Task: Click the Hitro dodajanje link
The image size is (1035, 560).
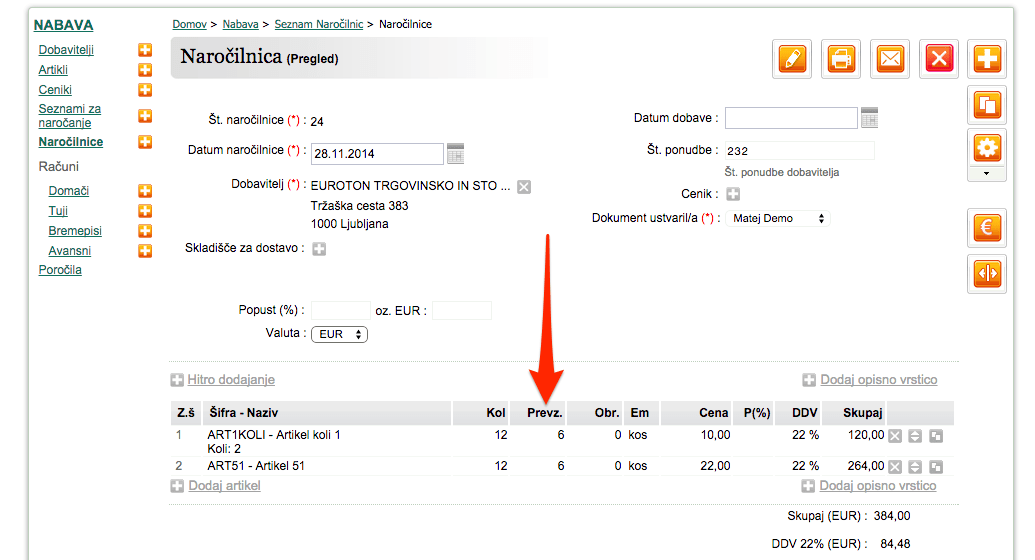Action: [x=231, y=380]
